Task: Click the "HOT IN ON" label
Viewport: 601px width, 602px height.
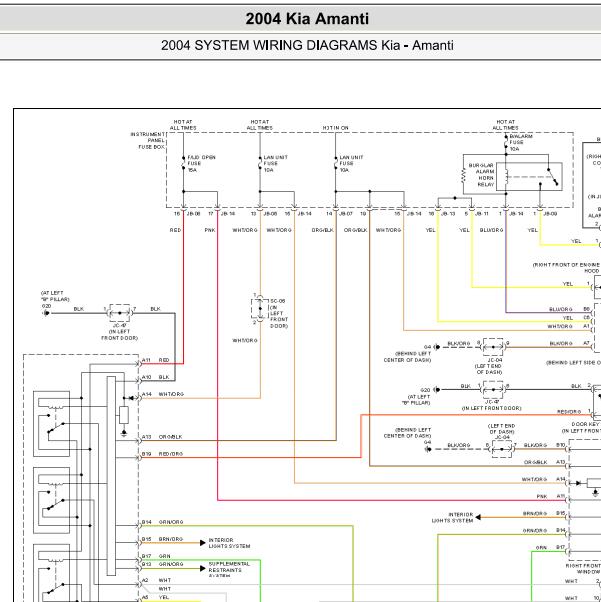Action: click(x=335, y=128)
